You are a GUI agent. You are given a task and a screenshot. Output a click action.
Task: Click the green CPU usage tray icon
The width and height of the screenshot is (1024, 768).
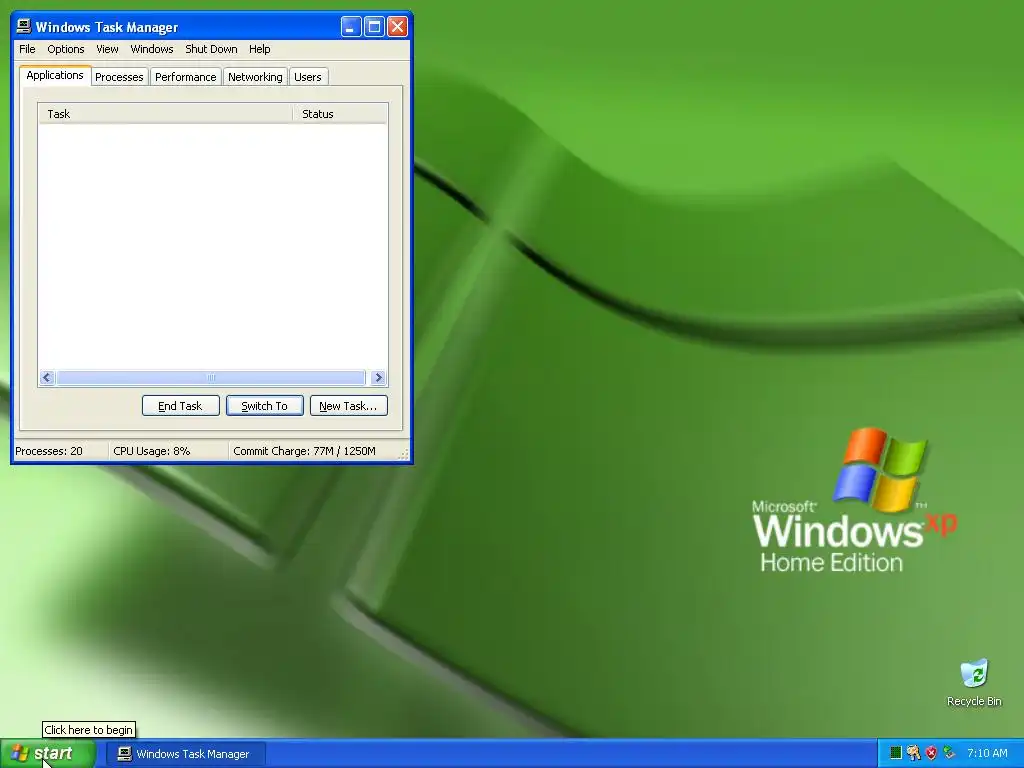click(896, 753)
